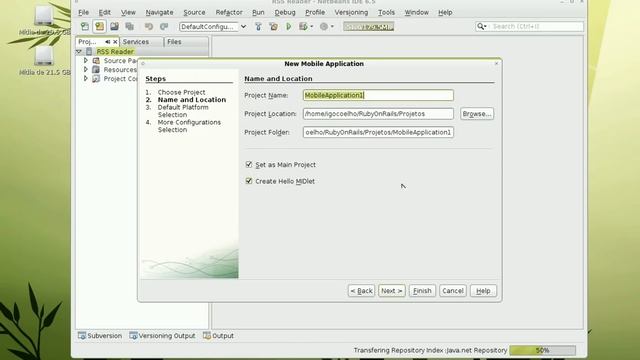Open the Source menu
The width and height of the screenshot is (640, 360).
pyautogui.click(x=194, y=12)
